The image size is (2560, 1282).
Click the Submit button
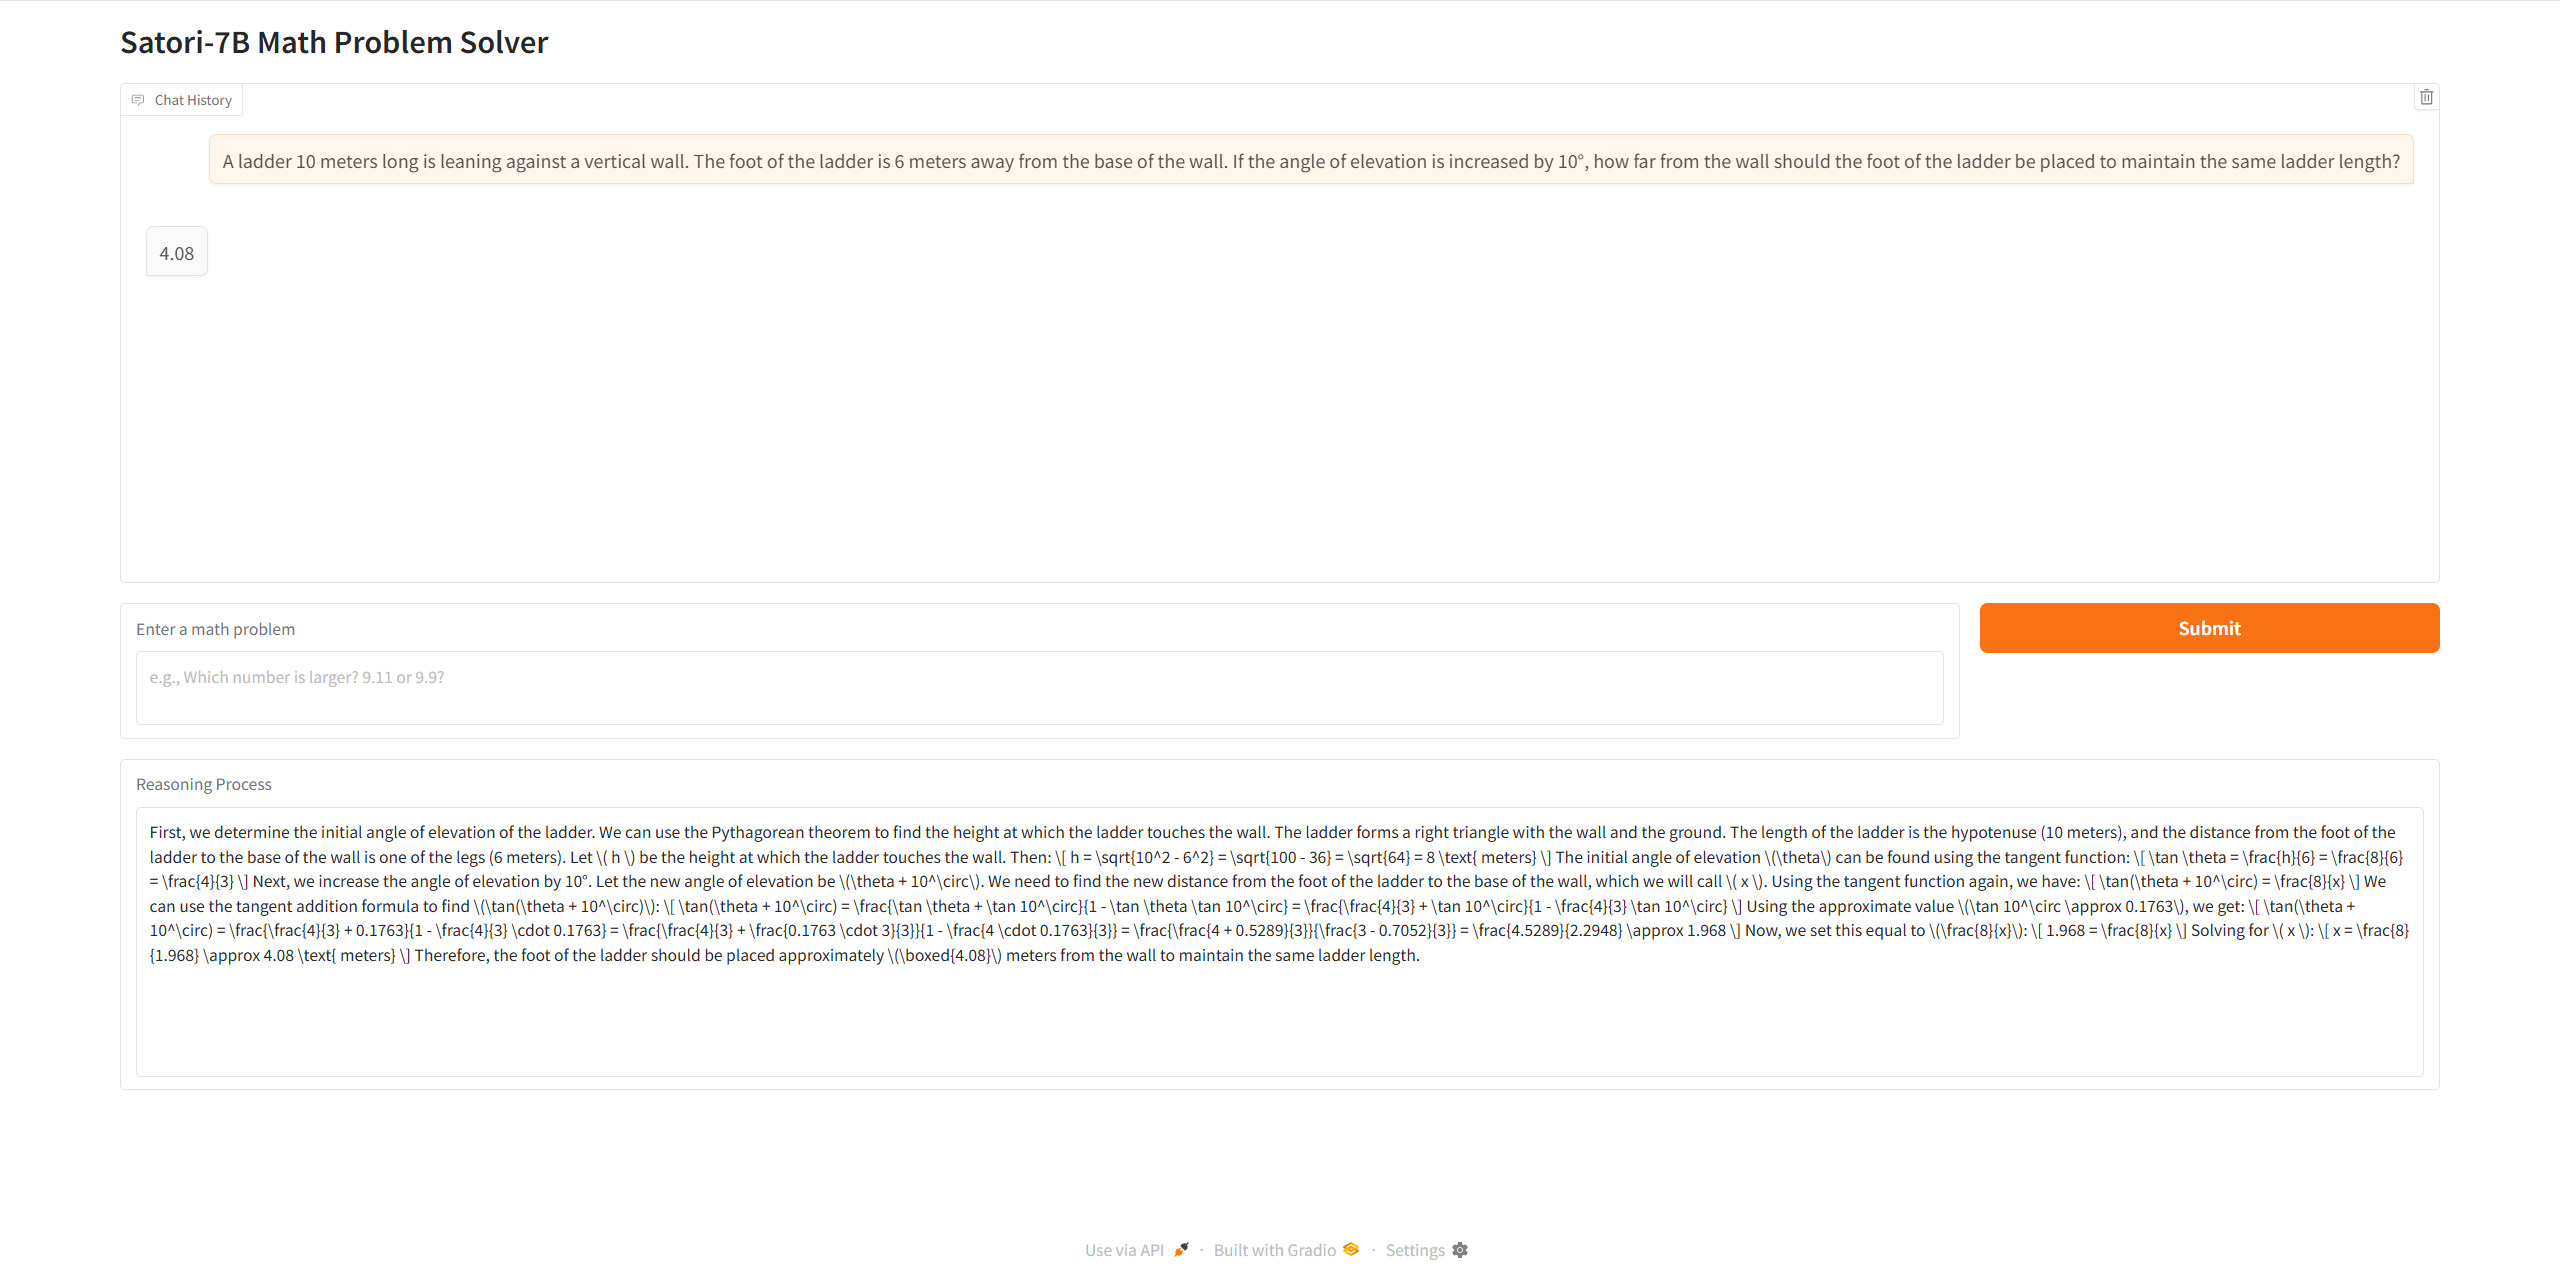pos(2209,628)
